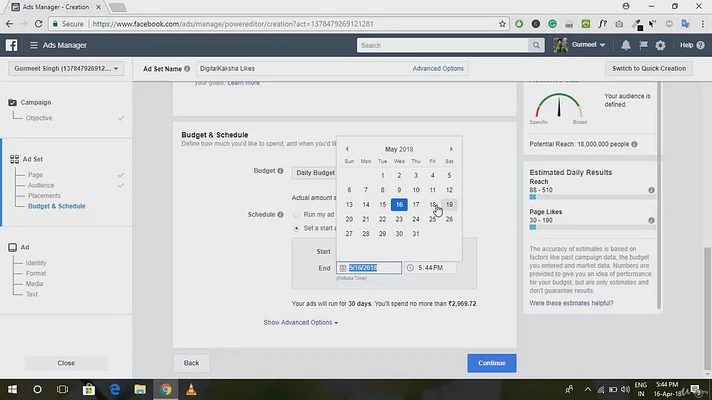This screenshot has height=400, width=712.
Task: Open ad account dropdown Gurmeet Singh
Action: [66, 69]
